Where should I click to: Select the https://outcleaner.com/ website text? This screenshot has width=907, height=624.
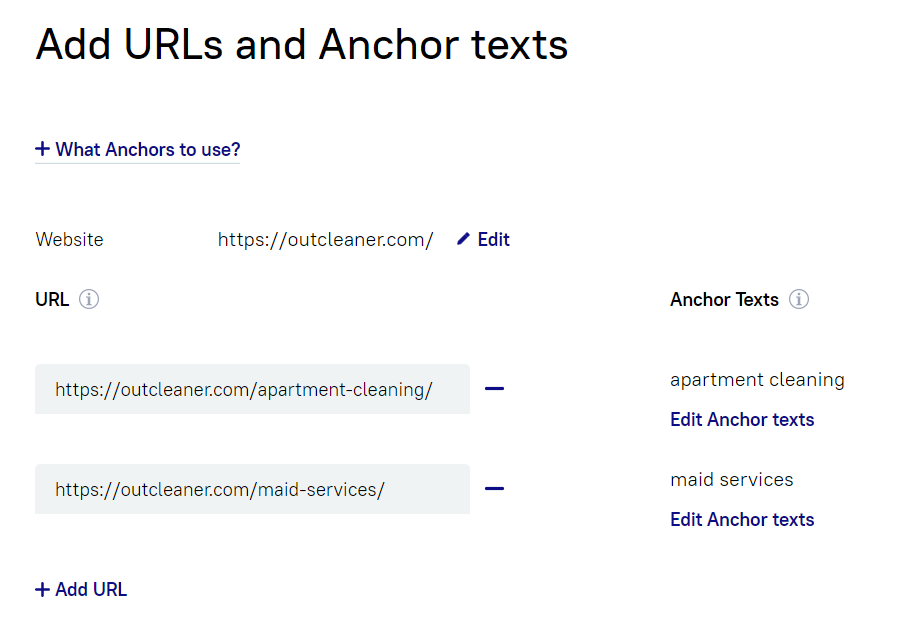[x=326, y=239]
